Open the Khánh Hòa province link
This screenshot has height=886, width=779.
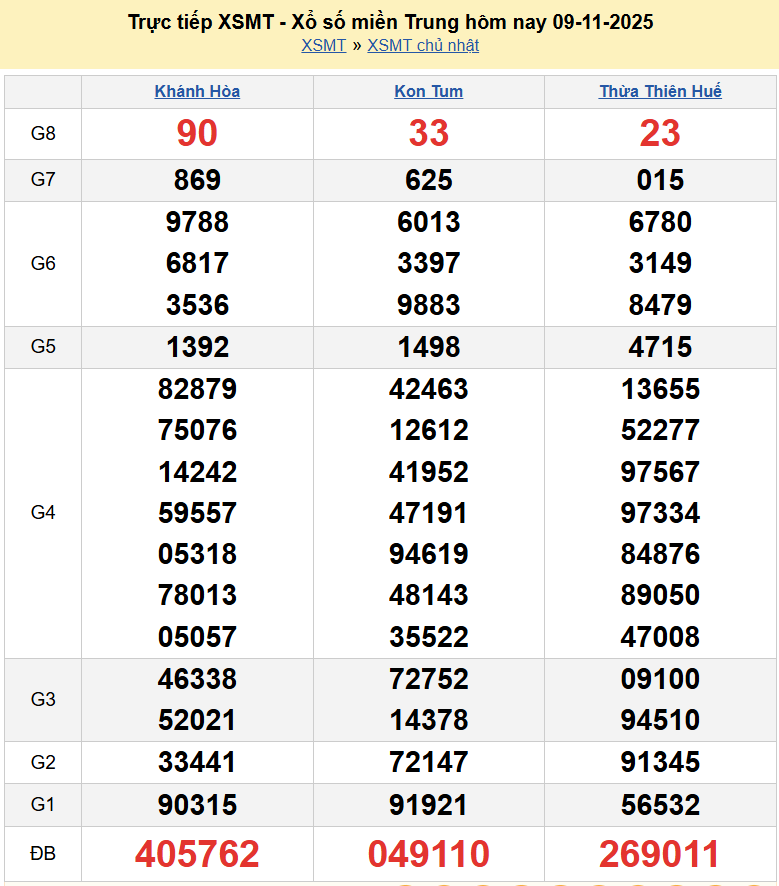click(x=197, y=92)
